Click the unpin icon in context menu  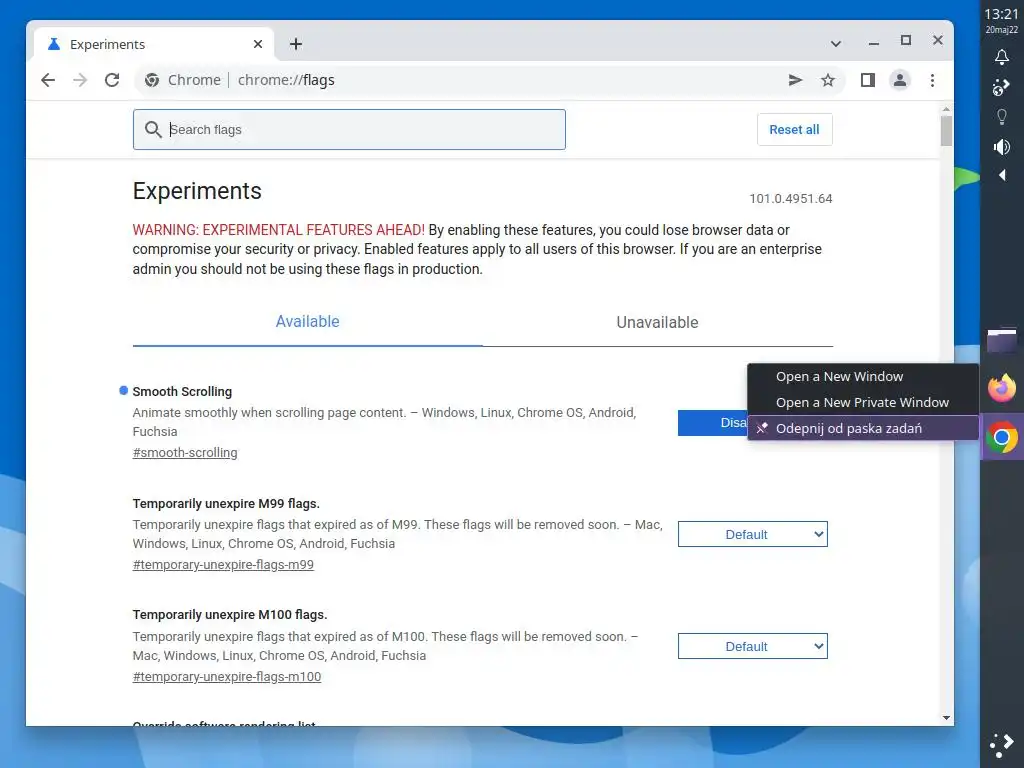coord(761,428)
